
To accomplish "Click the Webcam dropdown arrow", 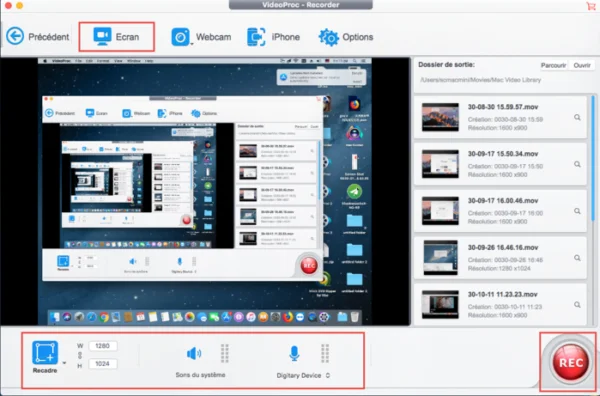I will [x=192, y=44].
